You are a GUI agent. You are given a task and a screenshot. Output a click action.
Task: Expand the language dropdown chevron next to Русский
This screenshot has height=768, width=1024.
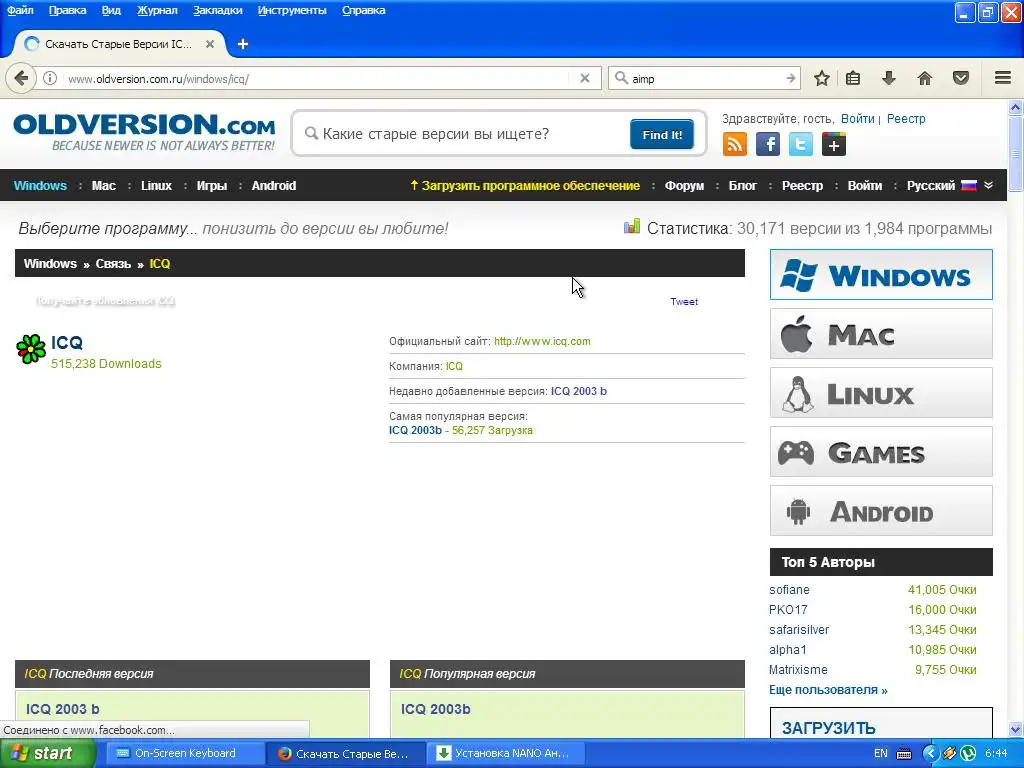[989, 185]
